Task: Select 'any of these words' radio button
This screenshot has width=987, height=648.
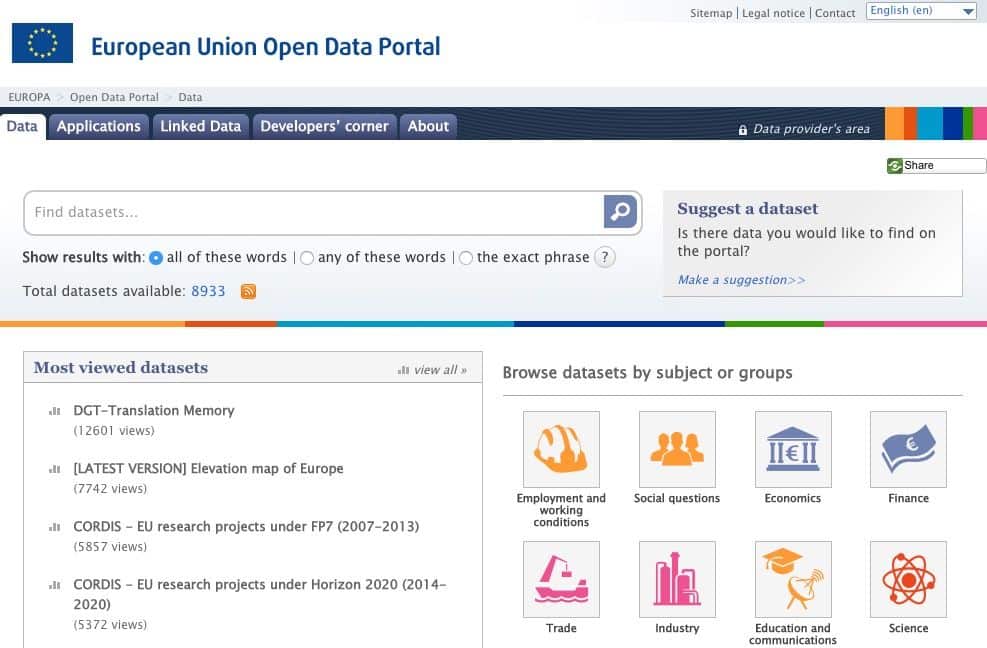Action: 307,258
